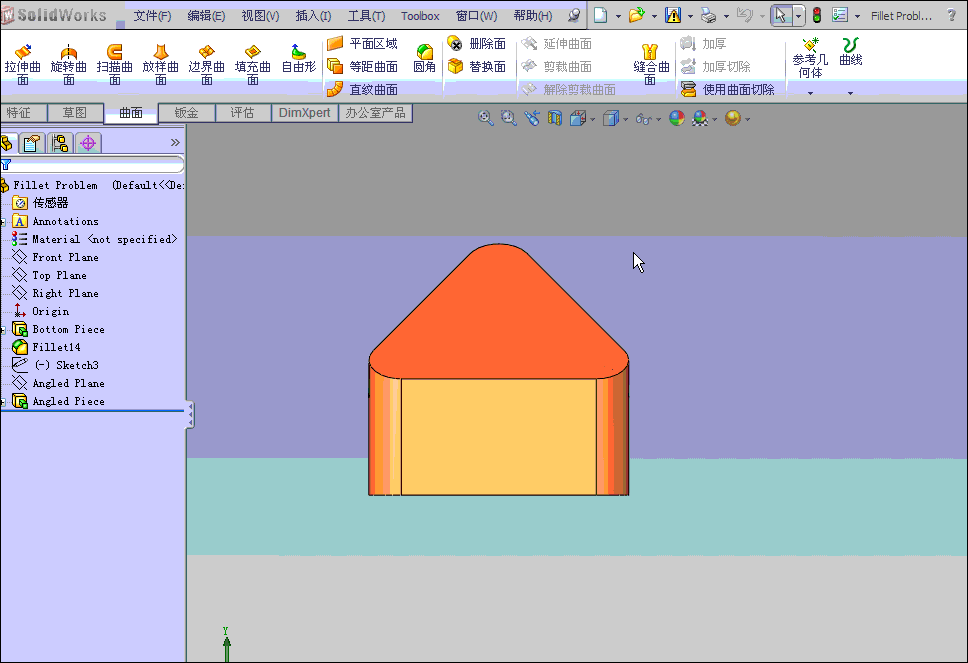The width and height of the screenshot is (968, 663).
Task: Open the Options dropdown arrow
Action: (x=857, y=16)
